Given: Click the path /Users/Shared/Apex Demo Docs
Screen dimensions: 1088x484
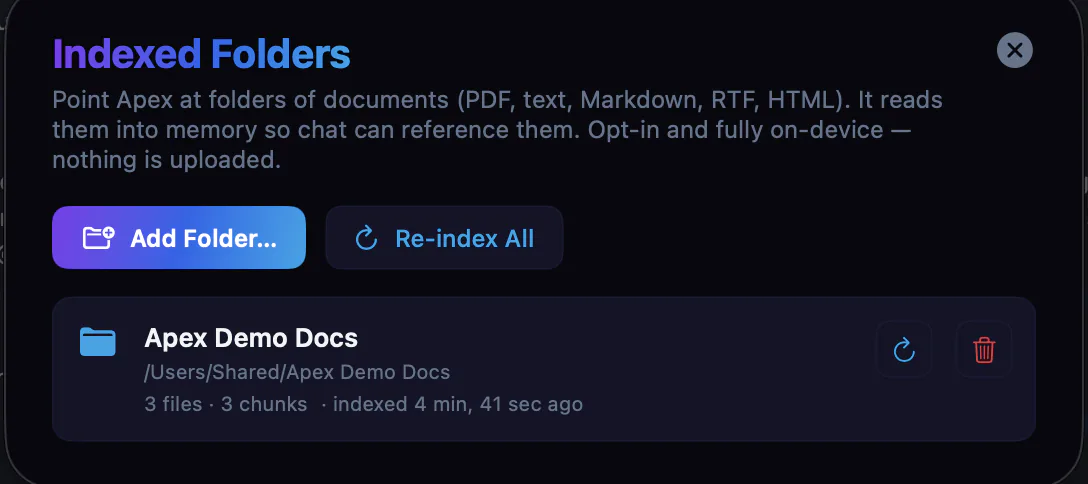Looking at the screenshot, I should pos(297,372).
